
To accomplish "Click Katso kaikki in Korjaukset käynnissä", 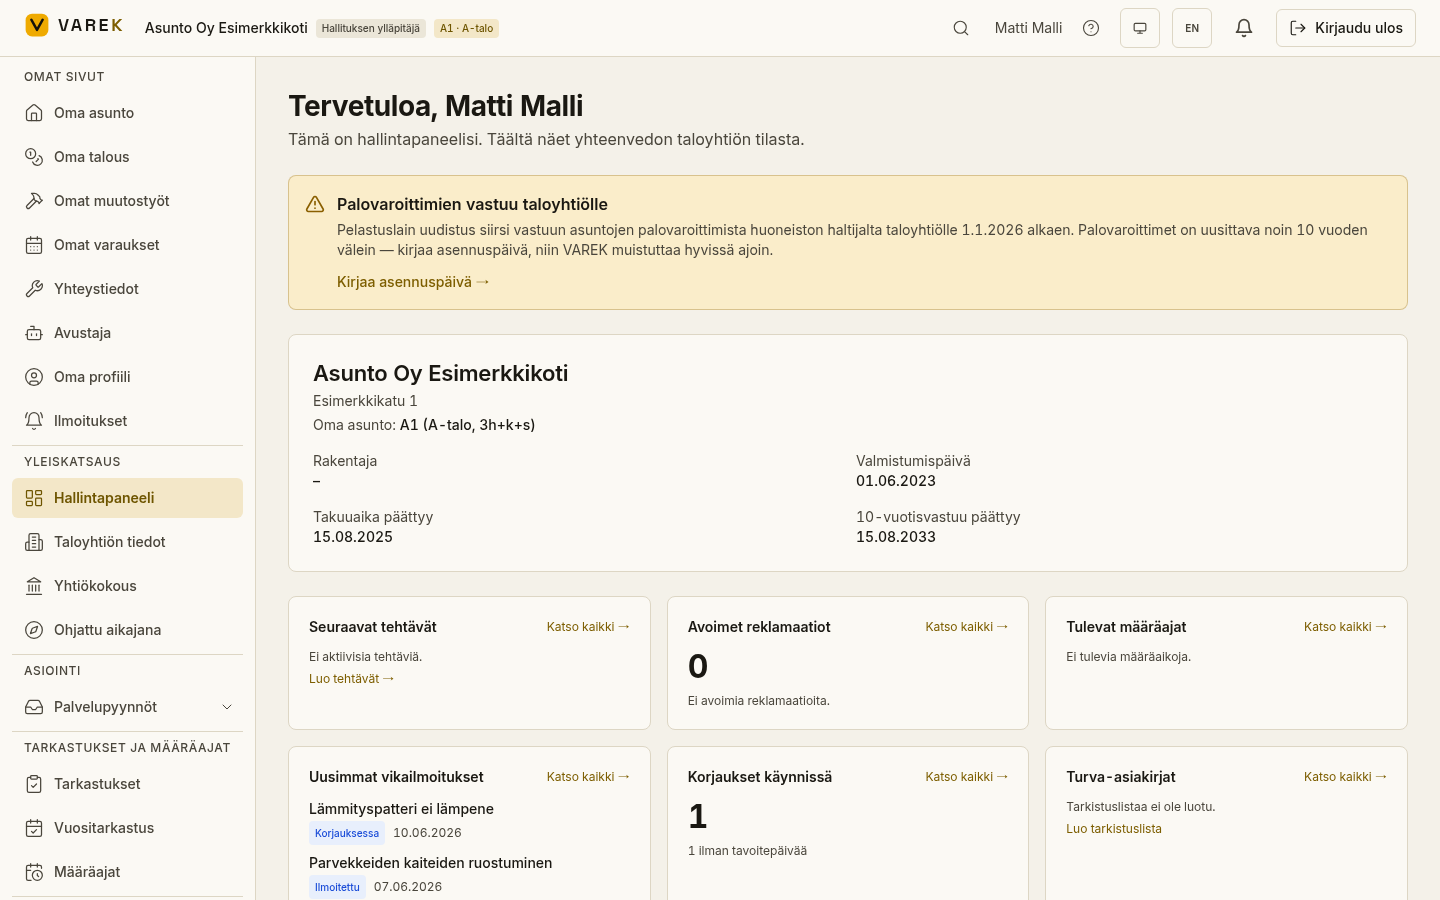I will click(967, 777).
